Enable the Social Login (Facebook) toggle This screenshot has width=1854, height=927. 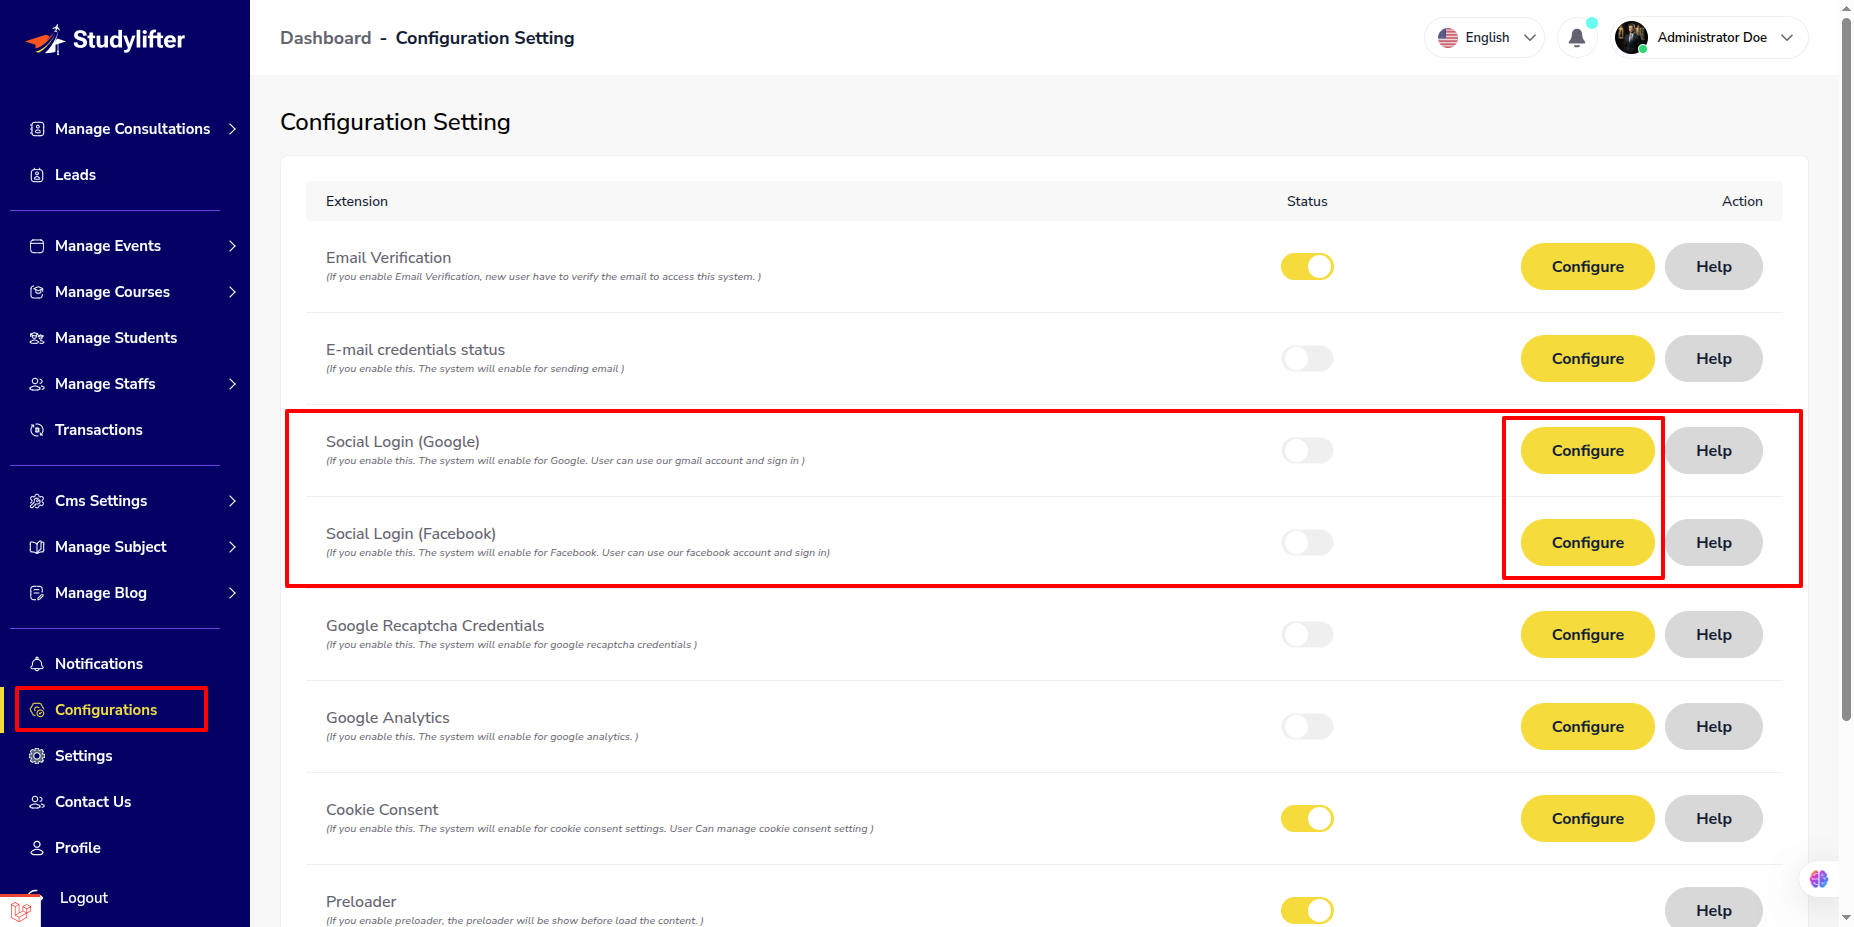click(x=1307, y=543)
